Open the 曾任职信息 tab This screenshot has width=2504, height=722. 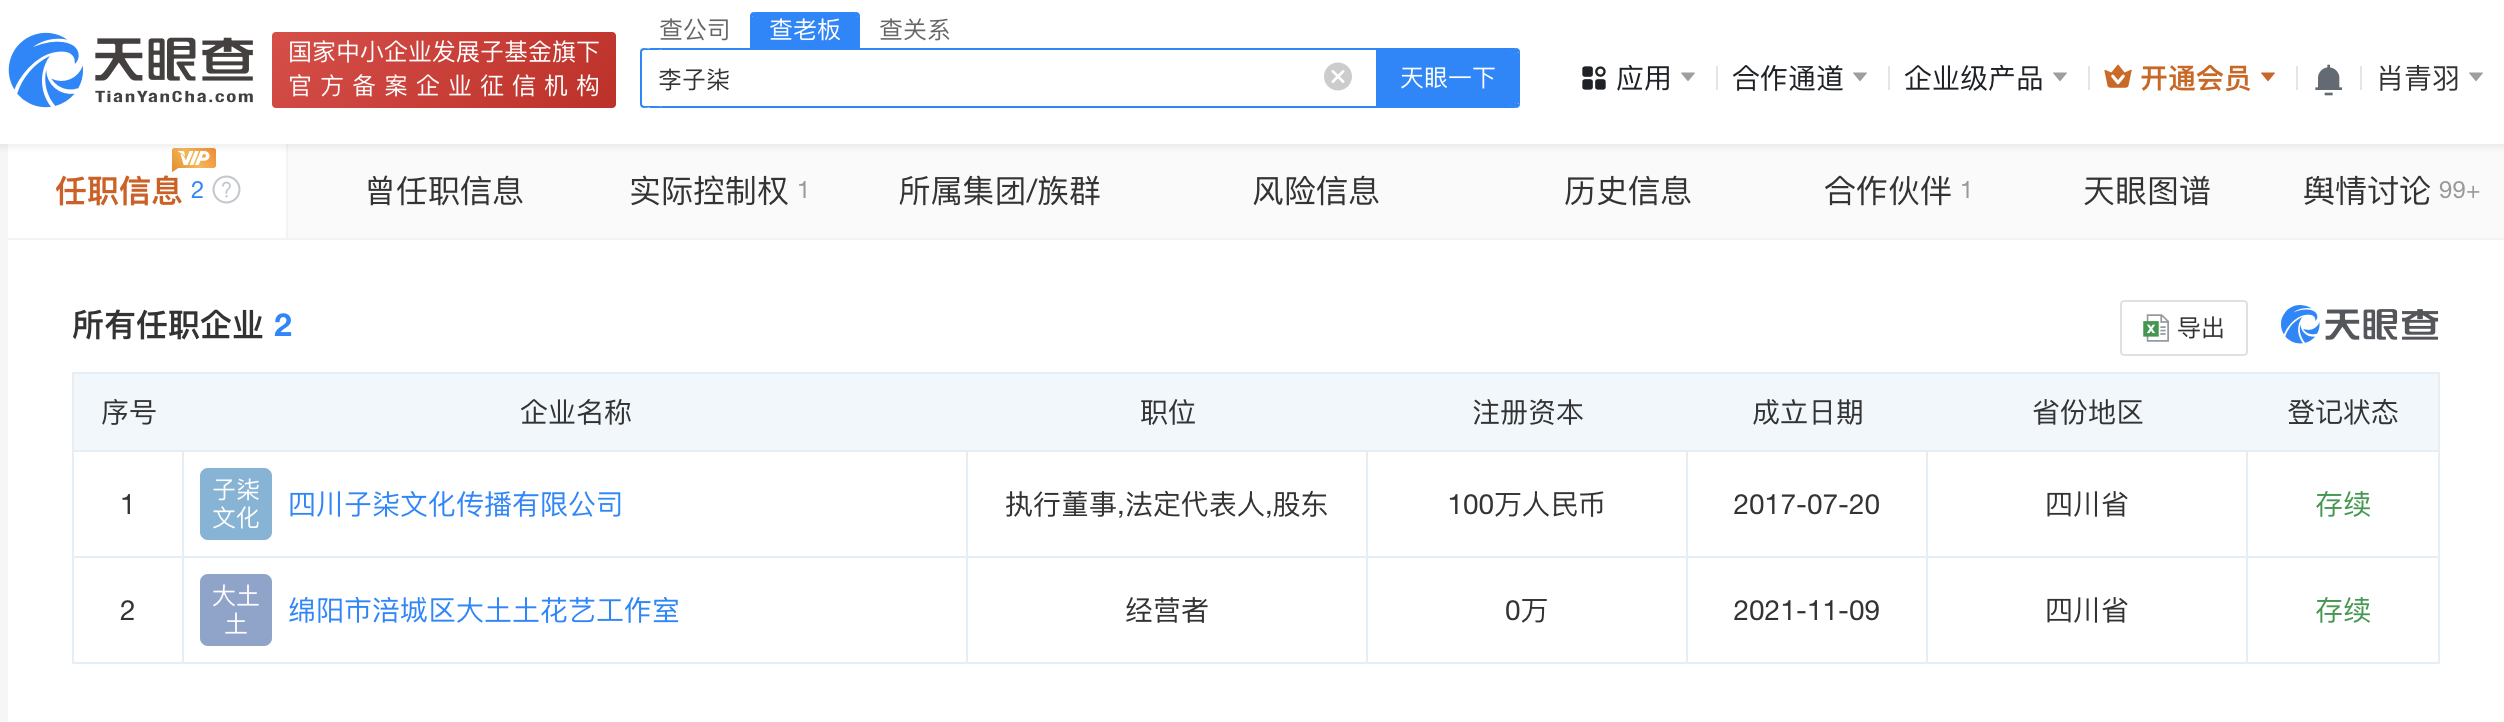(444, 191)
